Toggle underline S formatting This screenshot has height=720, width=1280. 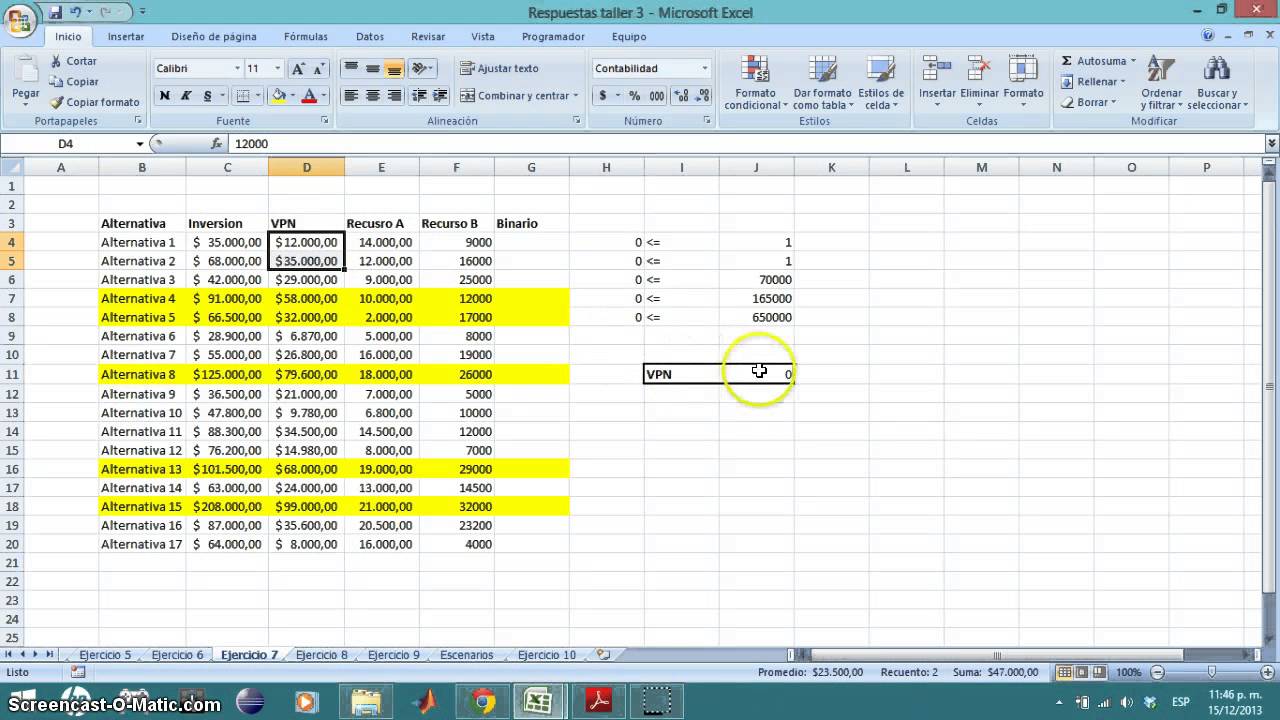(207, 96)
